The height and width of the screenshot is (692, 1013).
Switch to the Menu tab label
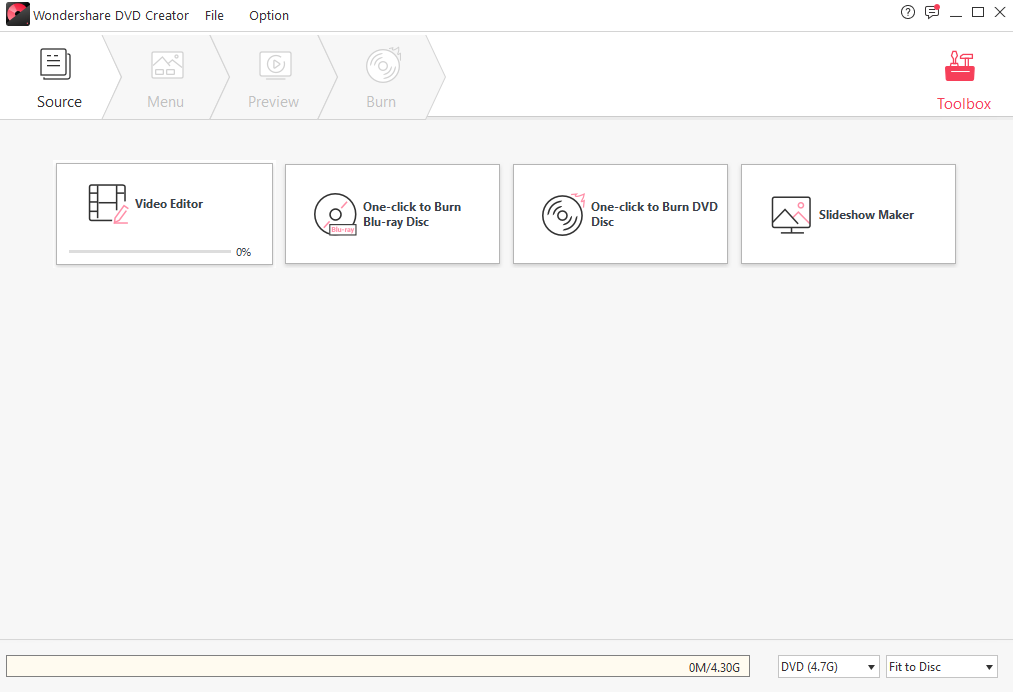pos(165,102)
